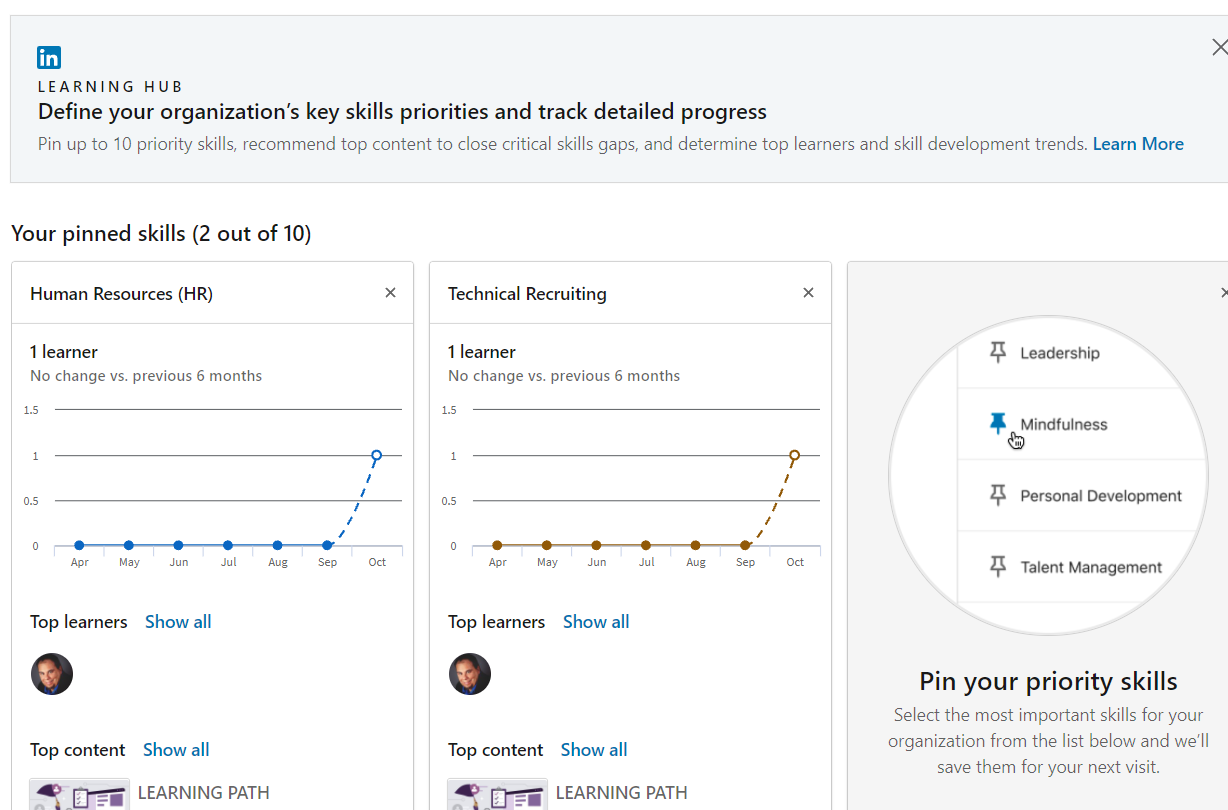Show all top learners for Human Resources
The image size is (1228, 810).
point(178,622)
